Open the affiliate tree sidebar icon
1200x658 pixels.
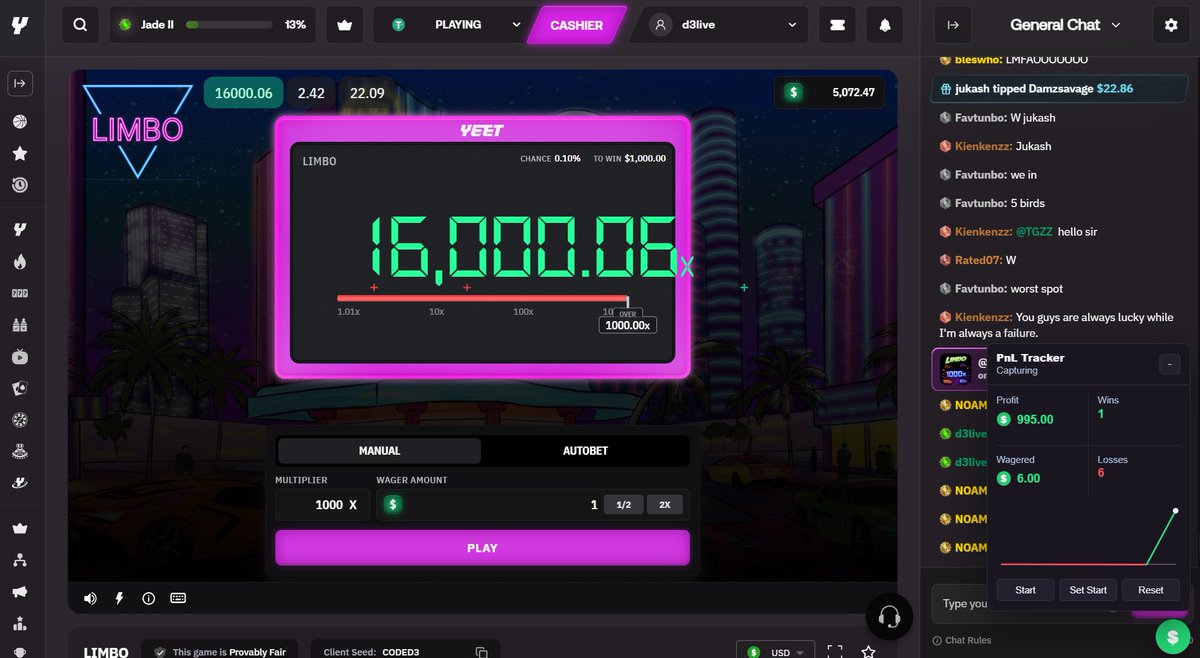(20, 560)
